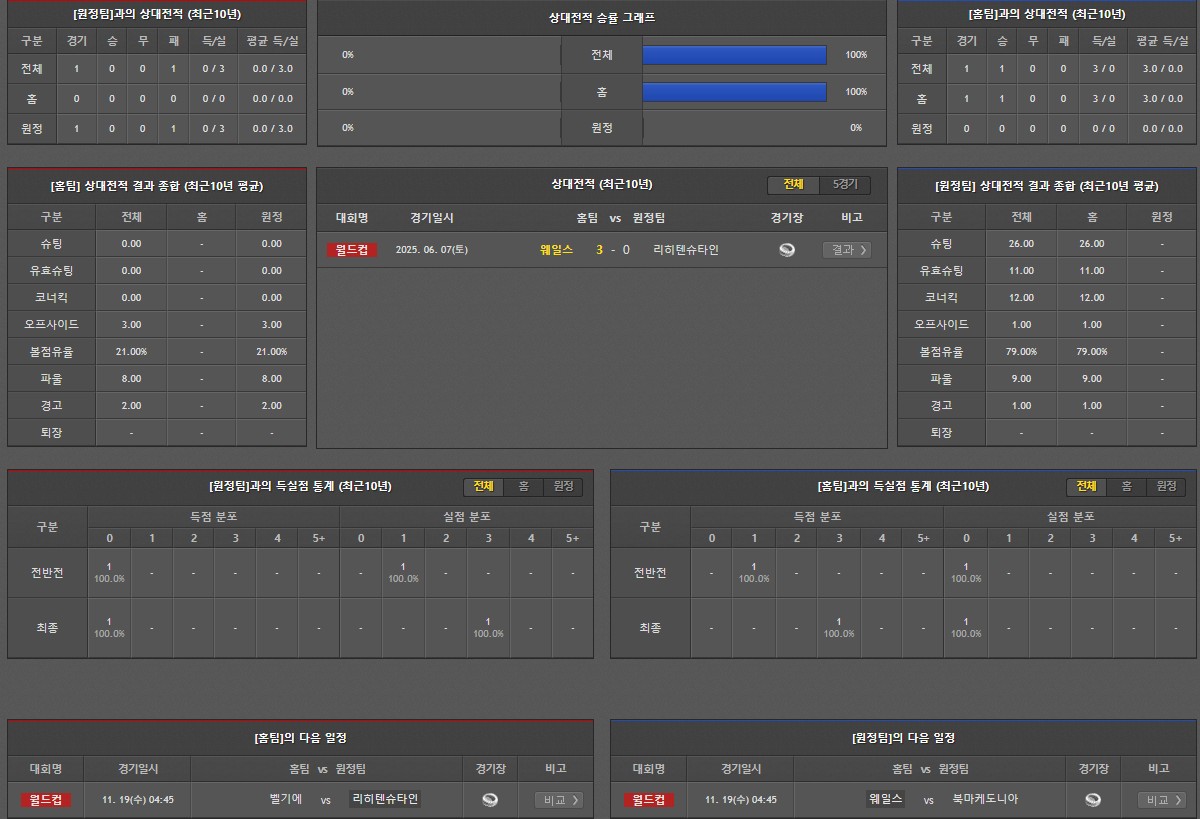Click 월드컵 badge in Belgium vs Liechtenstein row

pos(46,800)
